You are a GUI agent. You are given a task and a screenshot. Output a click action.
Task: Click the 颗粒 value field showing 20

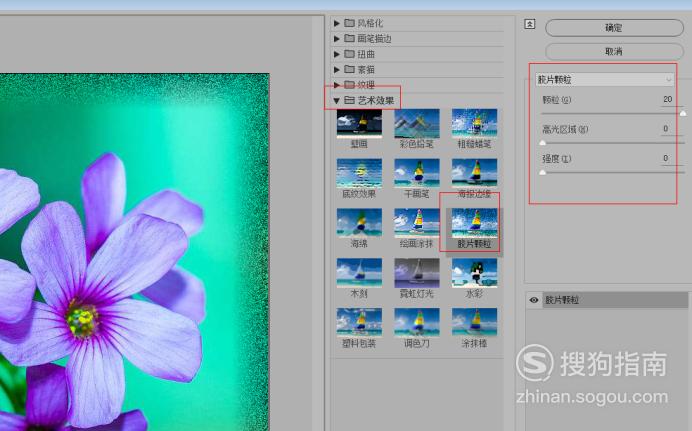click(672, 100)
